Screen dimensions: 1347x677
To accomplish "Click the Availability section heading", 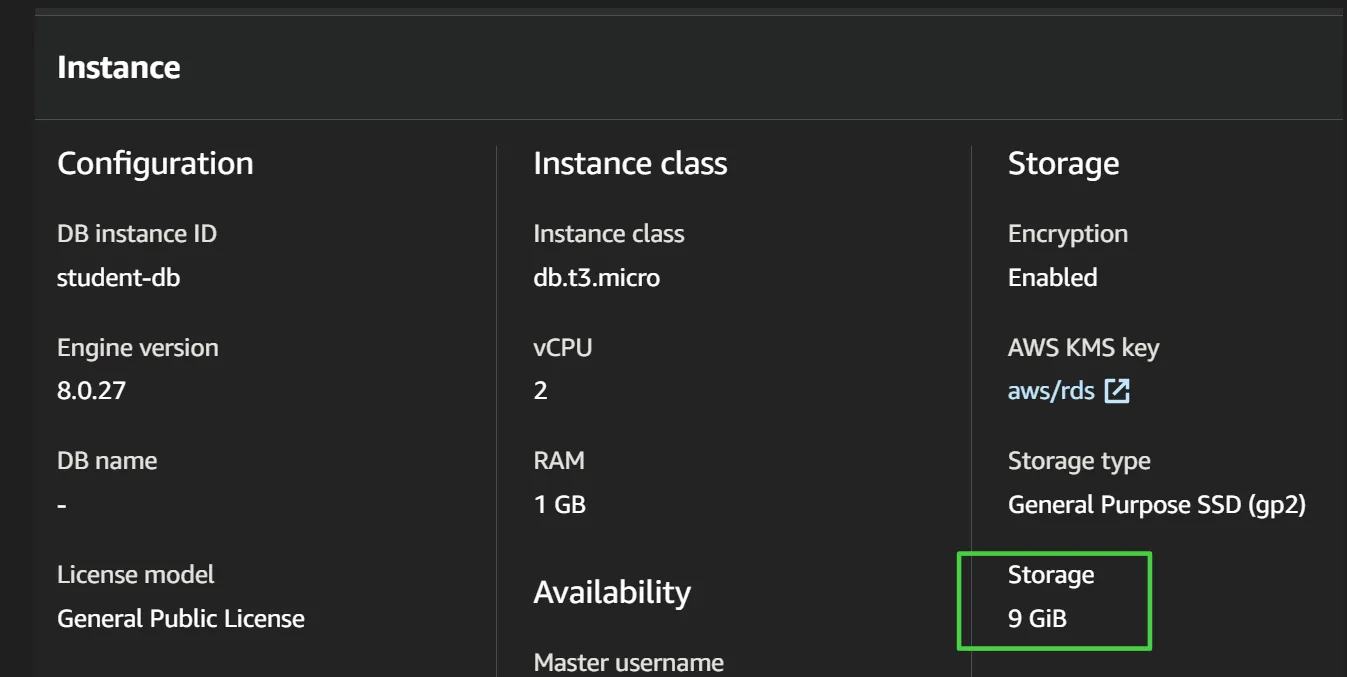I will pos(612,592).
